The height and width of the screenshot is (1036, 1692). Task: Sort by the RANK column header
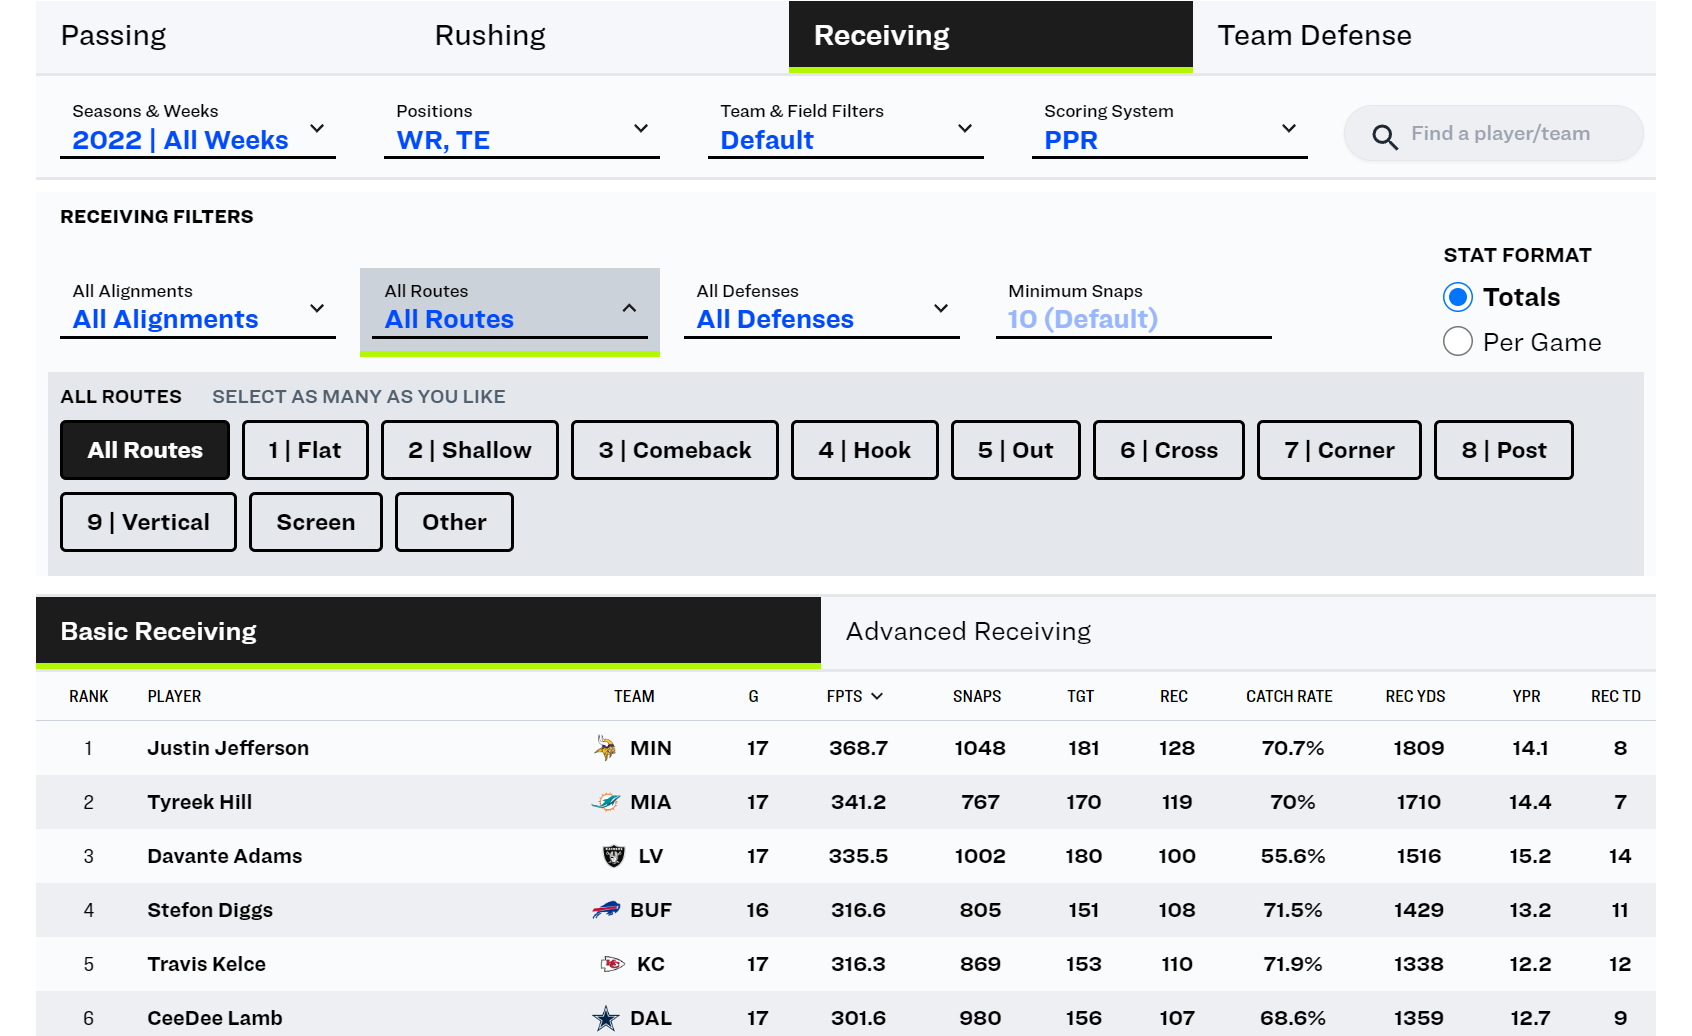click(x=88, y=696)
